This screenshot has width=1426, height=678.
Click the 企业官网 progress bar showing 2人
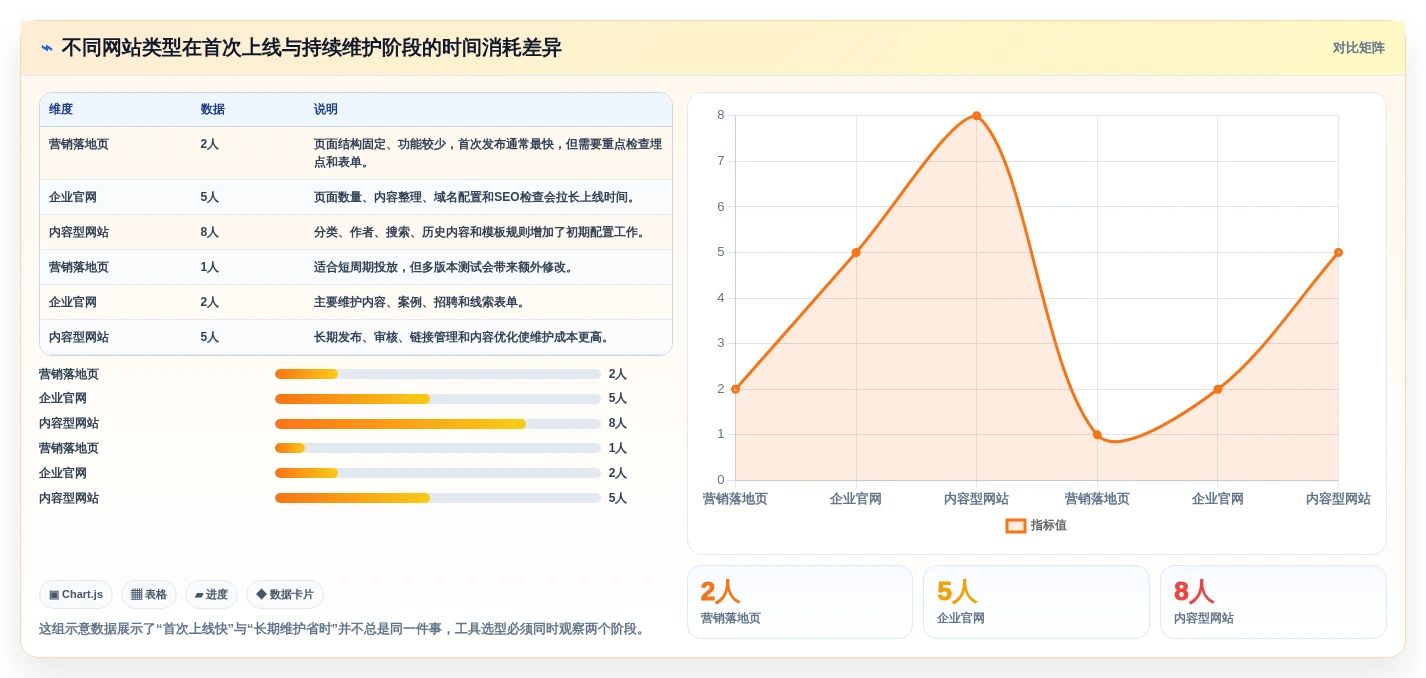coord(438,473)
